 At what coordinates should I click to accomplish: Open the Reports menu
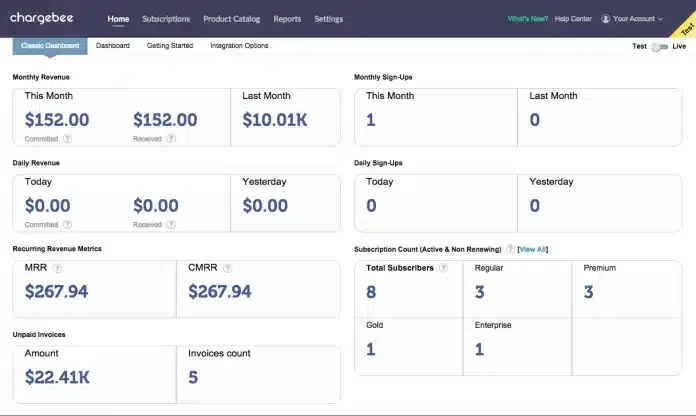(287, 19)
